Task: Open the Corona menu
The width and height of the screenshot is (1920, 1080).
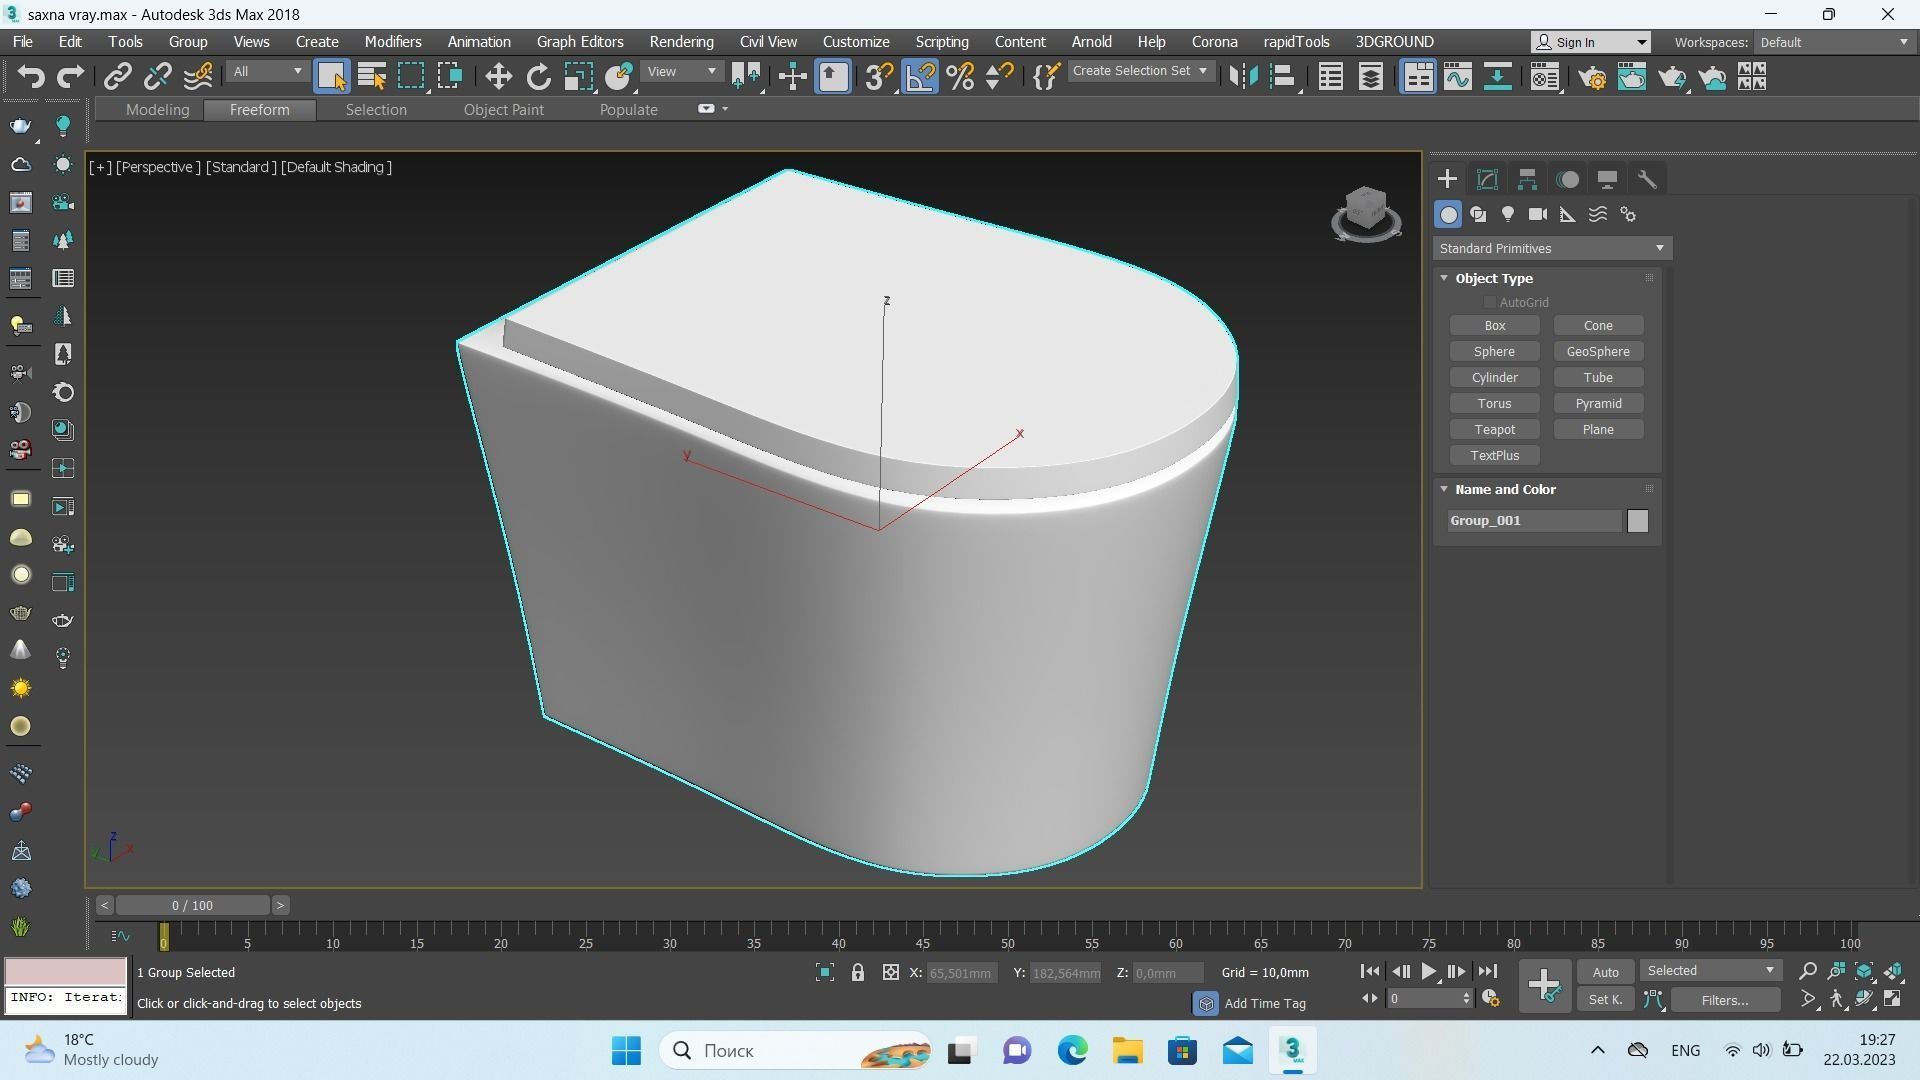Action: coord(1214,42)
